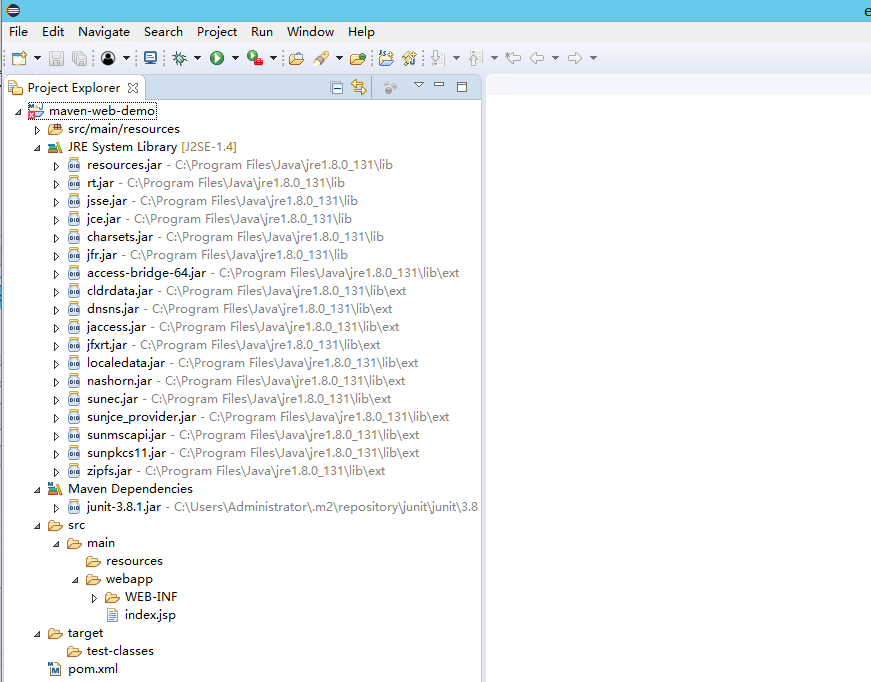The image size is (871, 682).
Task: Select the Project Explorer tab
Action: pos(73,88)
